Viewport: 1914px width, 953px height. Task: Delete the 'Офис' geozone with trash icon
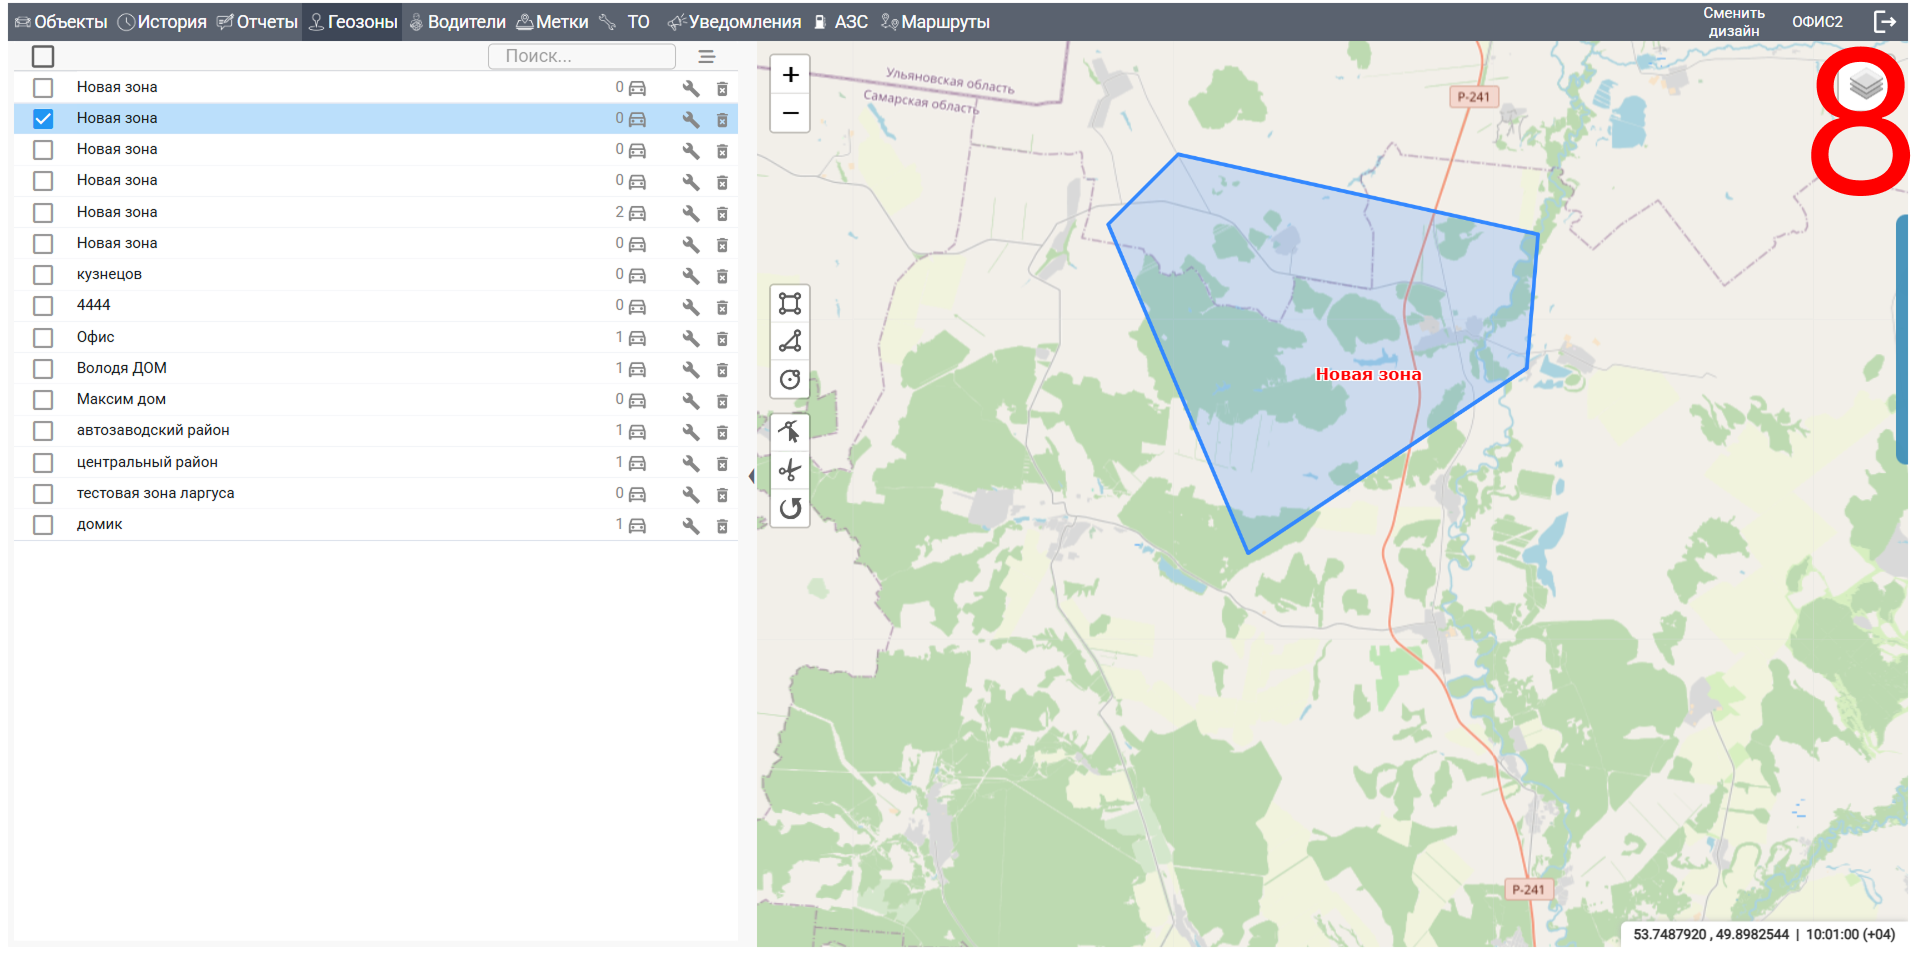coord(722,339)
